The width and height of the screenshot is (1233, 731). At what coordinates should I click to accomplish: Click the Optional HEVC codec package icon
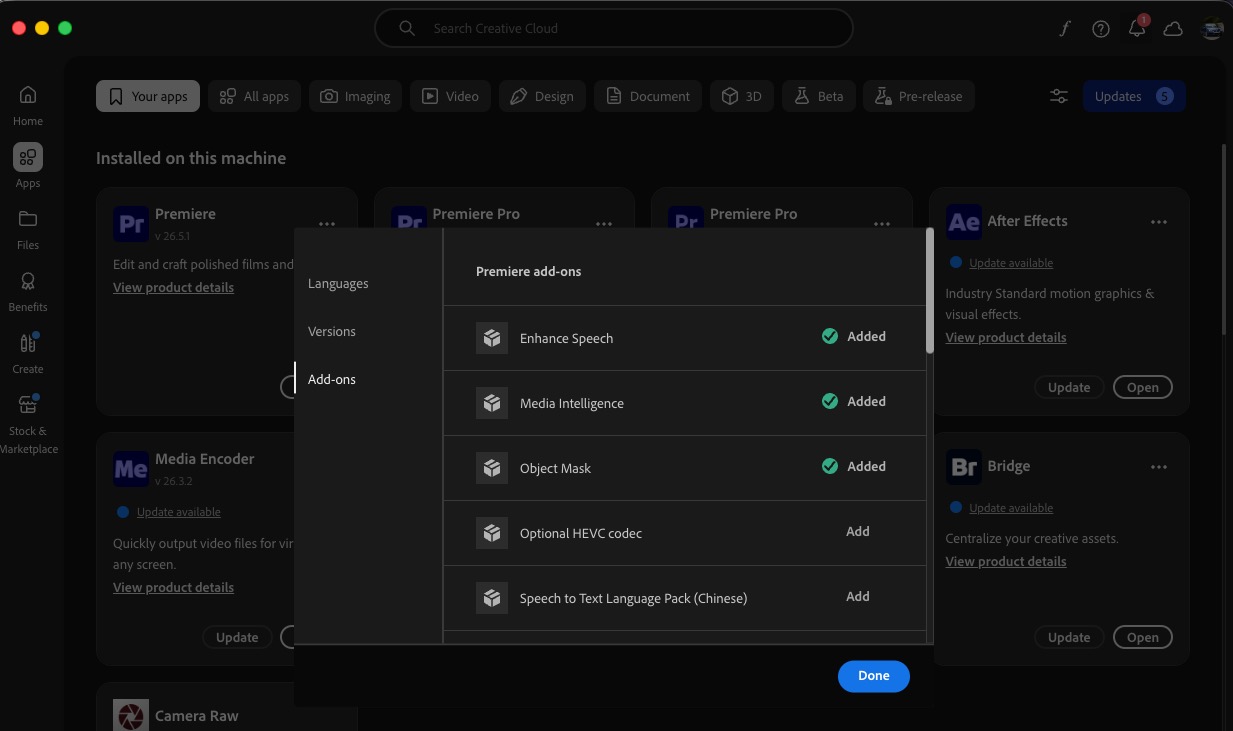pyautogui.click(x=492, y=533)
